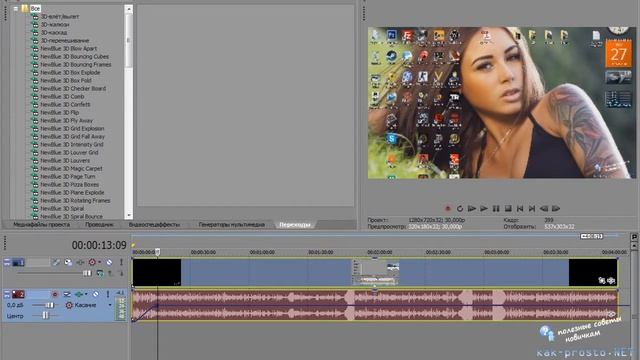This screenshot has height=360, width=640.
Task: Click the 00:00:13:09 timecode display
Action: click(99, 245)
